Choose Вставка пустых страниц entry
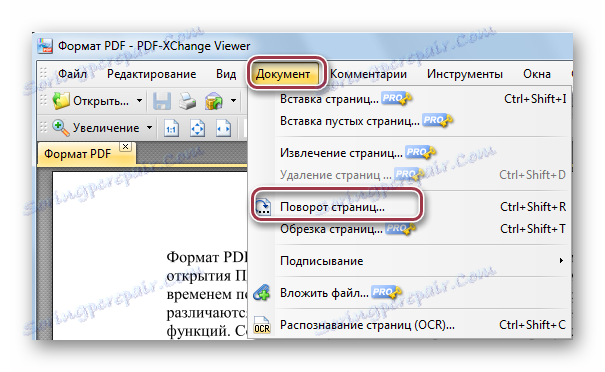This screenshot has height=372, width=605. point(410,121)
